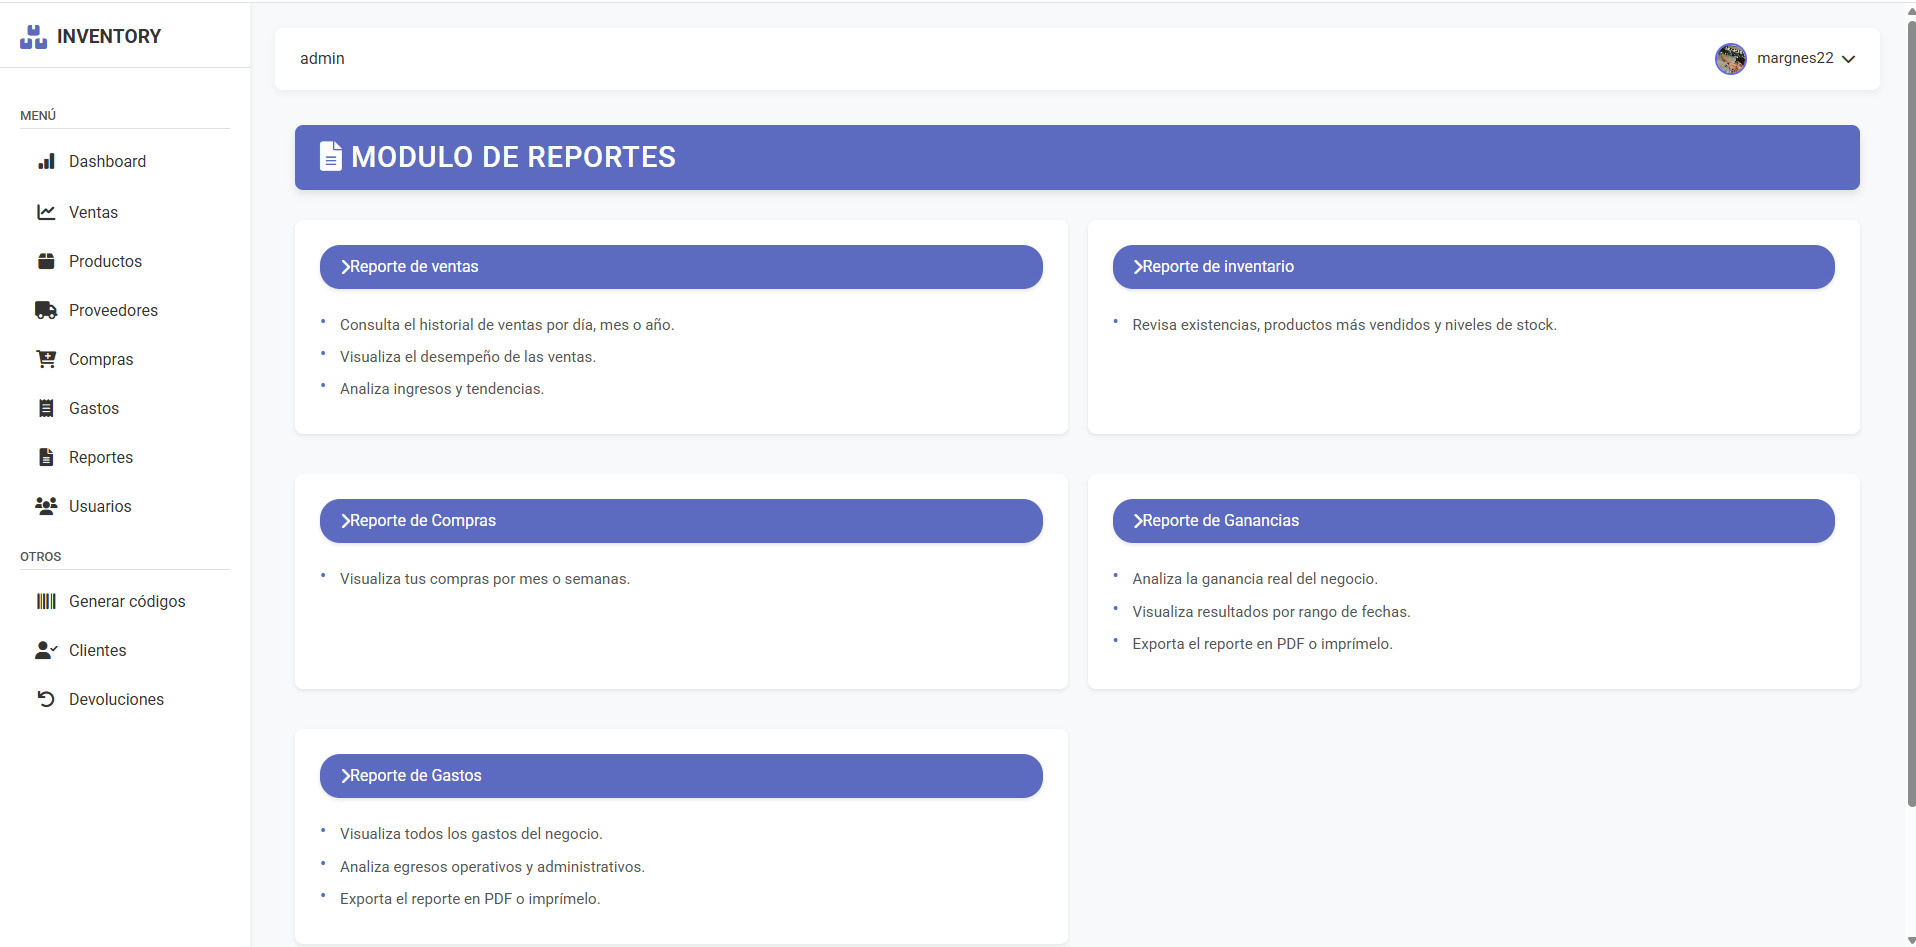The width and height of the screenshot is (1916, 947).
Task: Click the Gastos receipt icon
Action: click(x=47, y=408)
